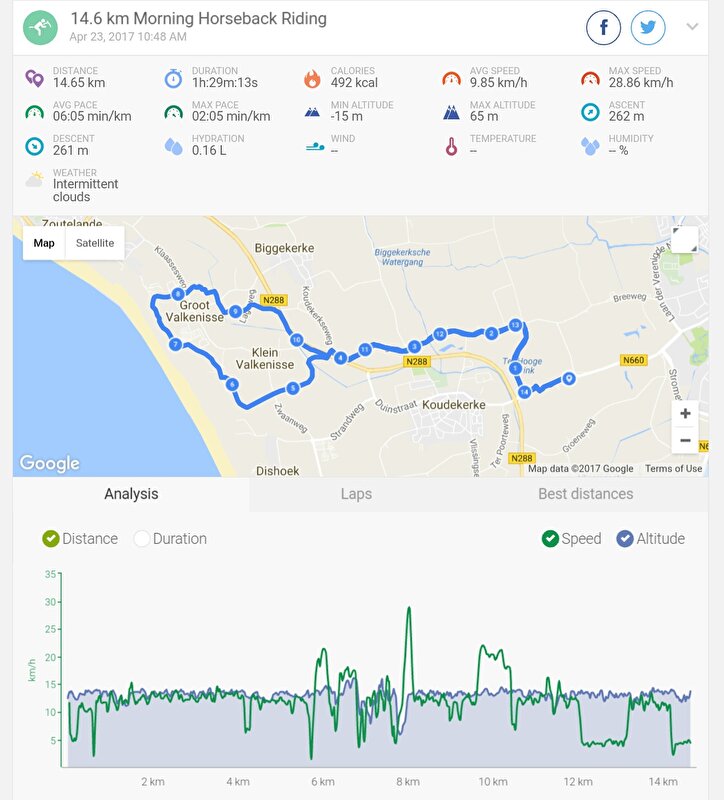Image resolution: width=724 pixels, height=800 pixels.
Task: Select Distance for the chart axis
Action: [80, 539]
